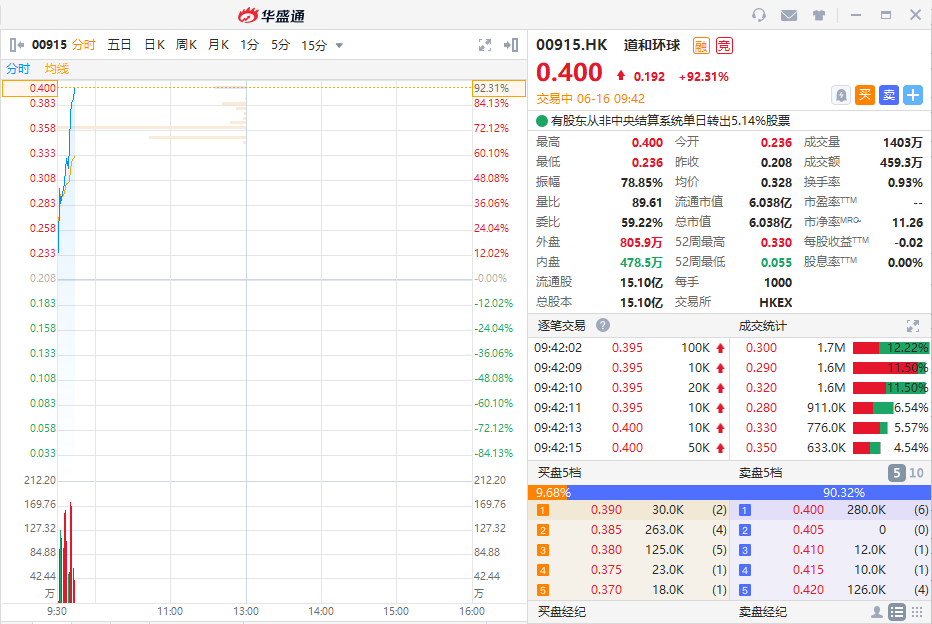Click the orange 买 buy button
The width and height of the screenshot is (932, 624).
click(x=864, y=95)
